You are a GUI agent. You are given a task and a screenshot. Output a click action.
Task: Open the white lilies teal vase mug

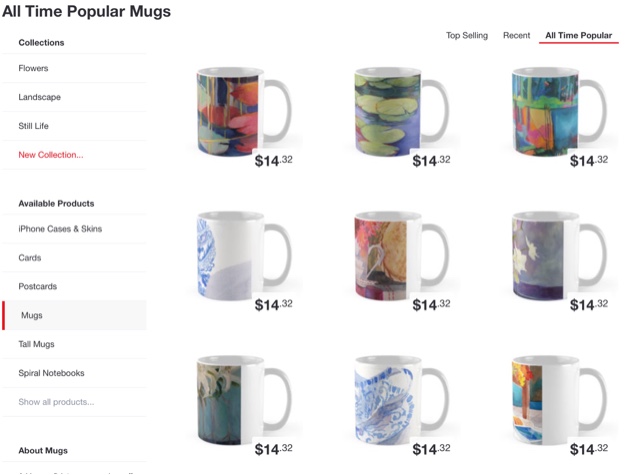coord(244,400)
